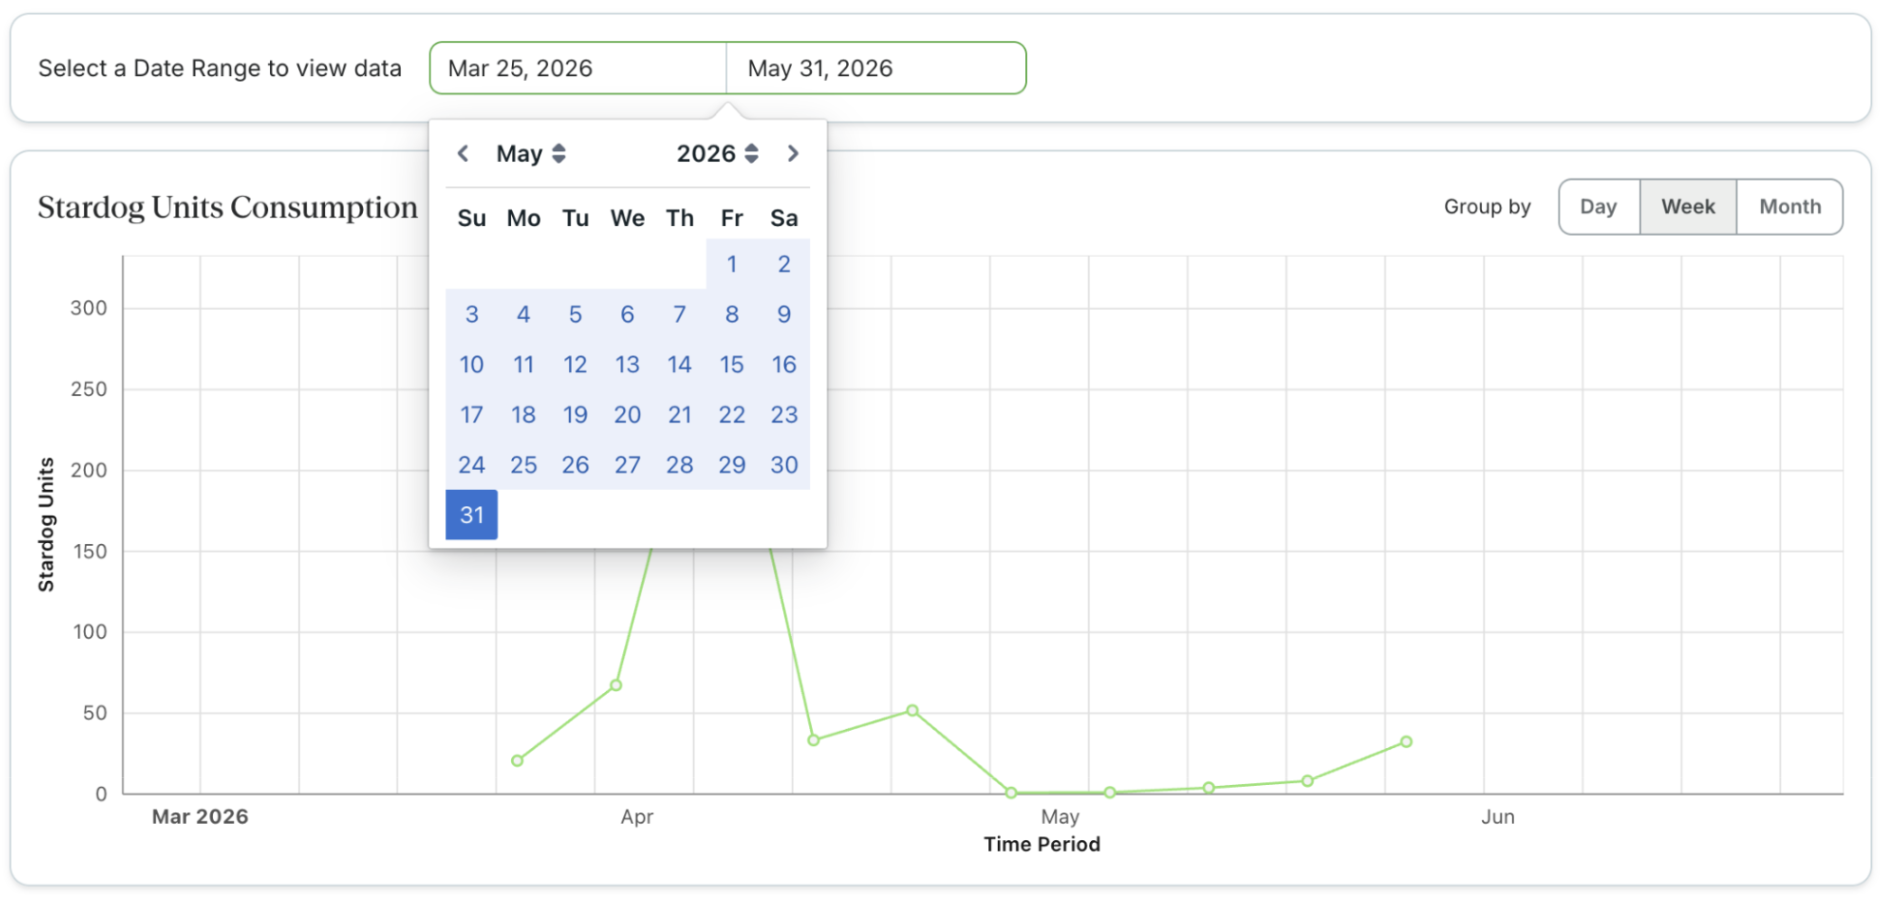1888x898 pixels.
Task: Select May 5 in the calendar
Action: tap(576, 314)
